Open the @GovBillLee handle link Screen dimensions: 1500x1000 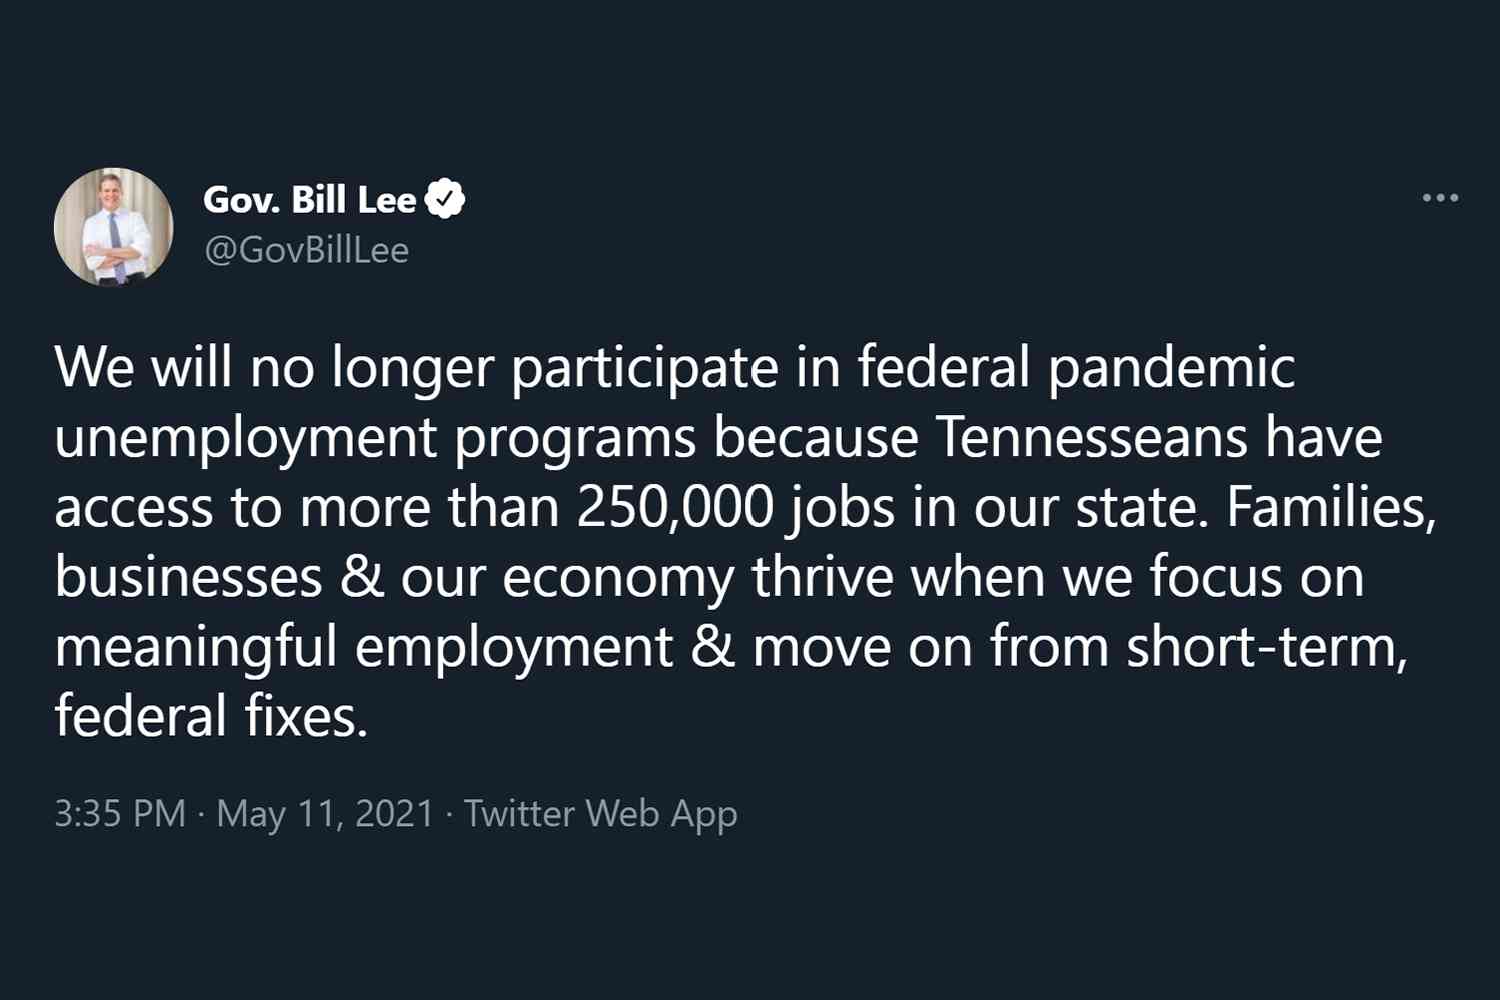(x=306, y=250)
